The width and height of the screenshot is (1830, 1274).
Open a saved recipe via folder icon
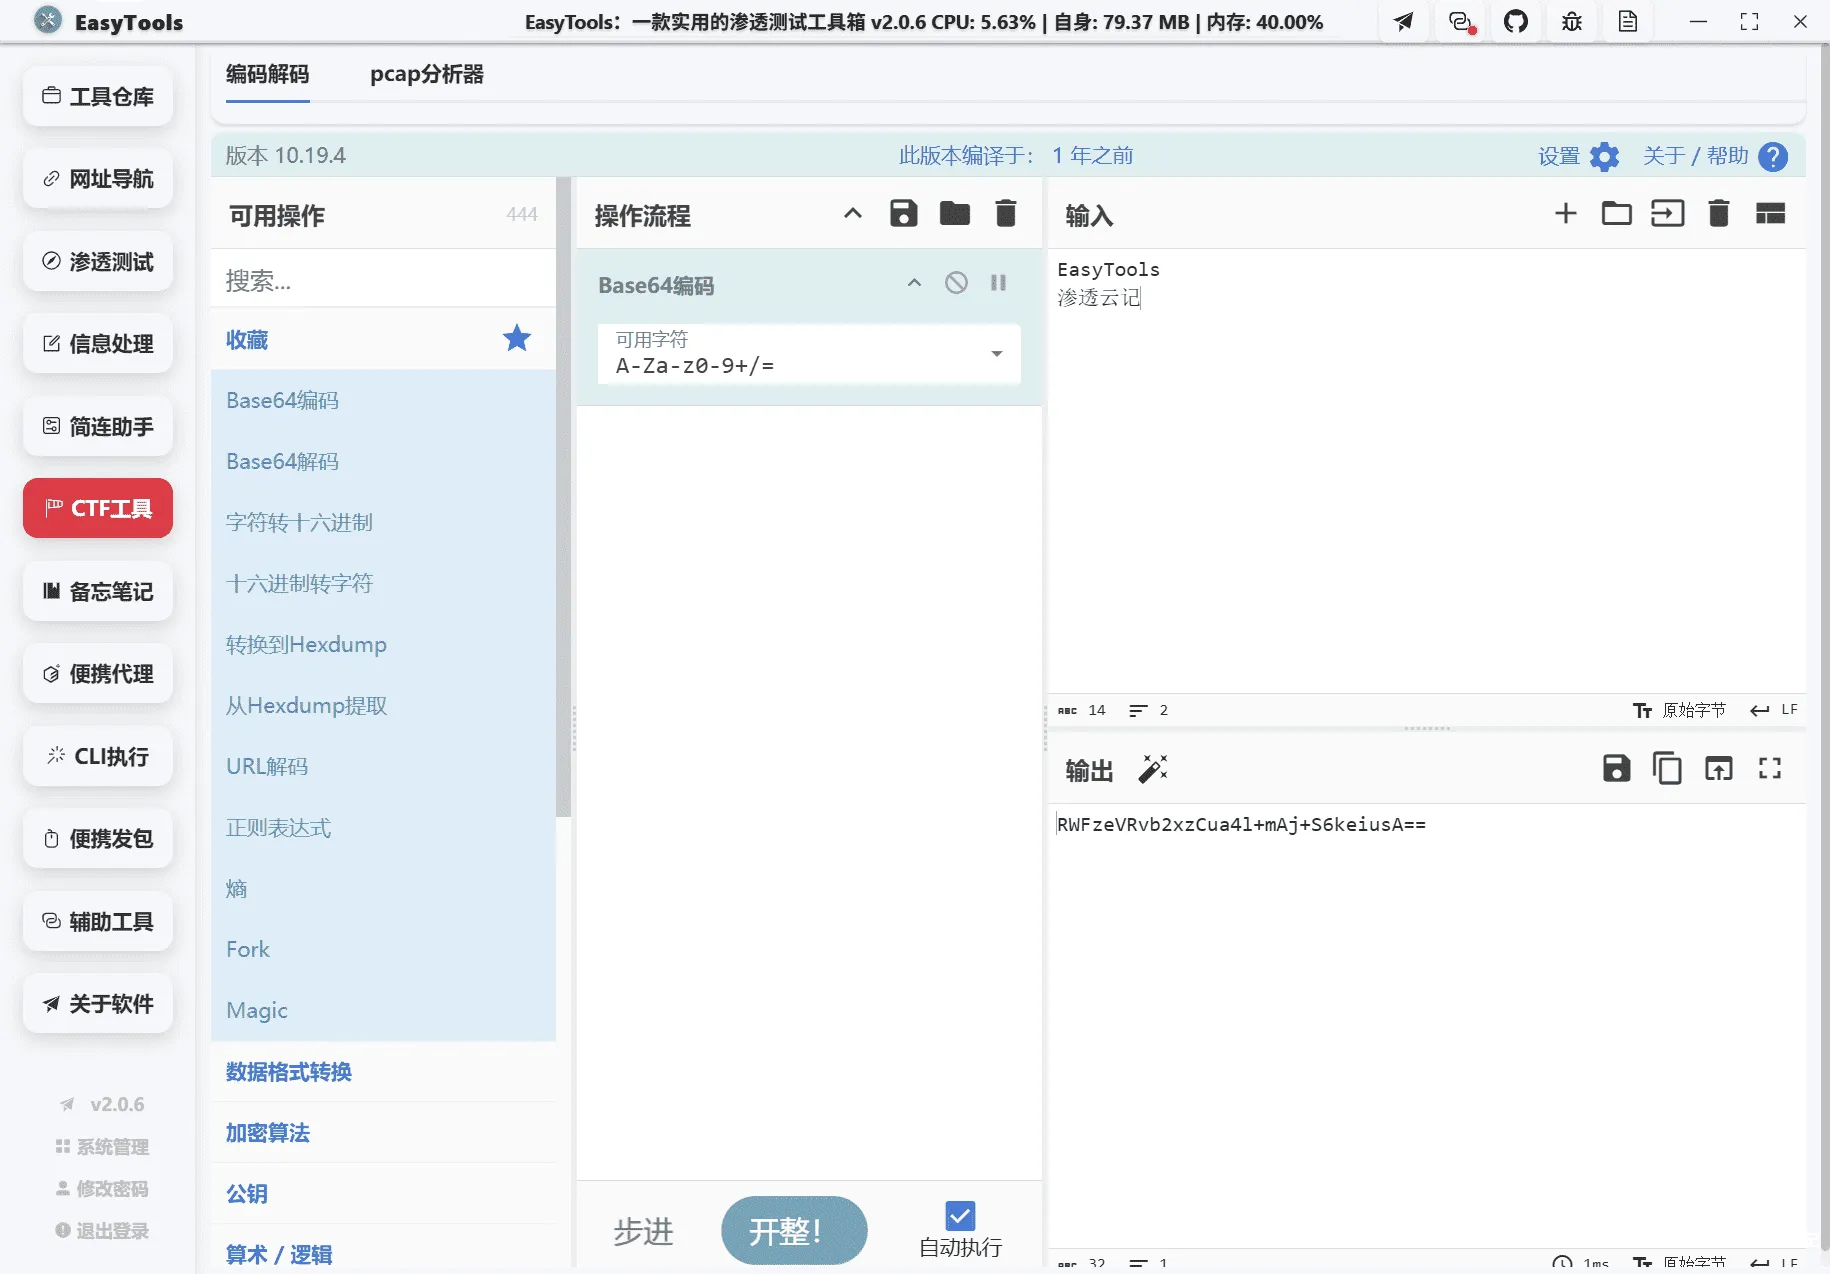(x=955, y=213)
